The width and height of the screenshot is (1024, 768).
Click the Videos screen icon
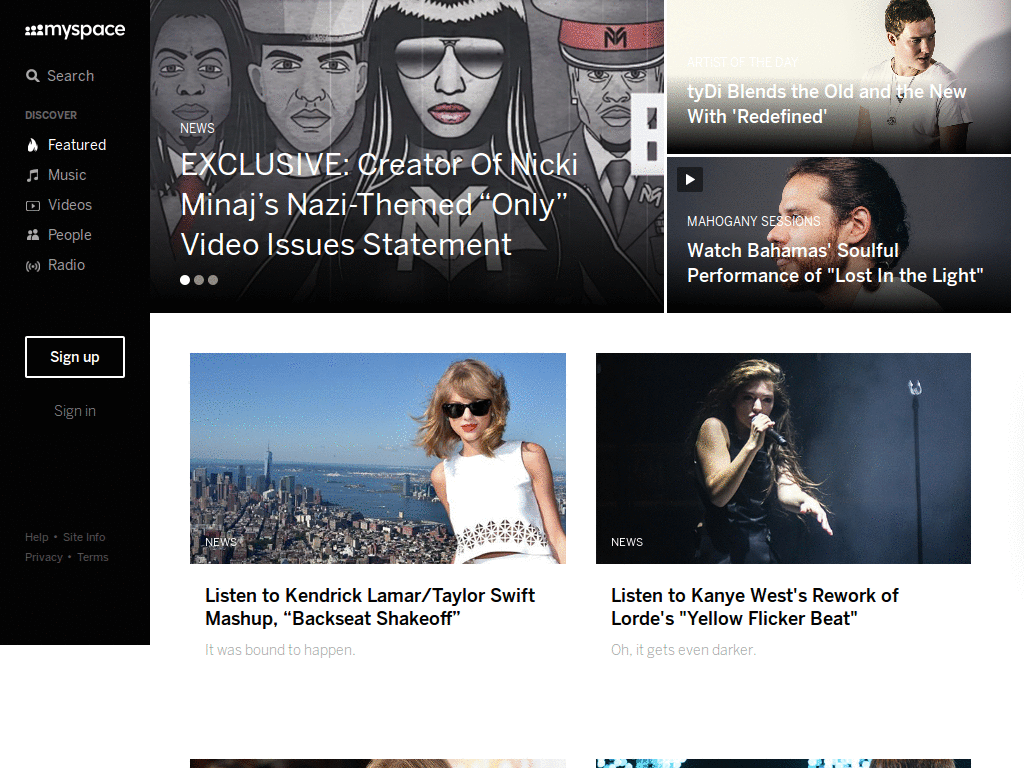33,206
